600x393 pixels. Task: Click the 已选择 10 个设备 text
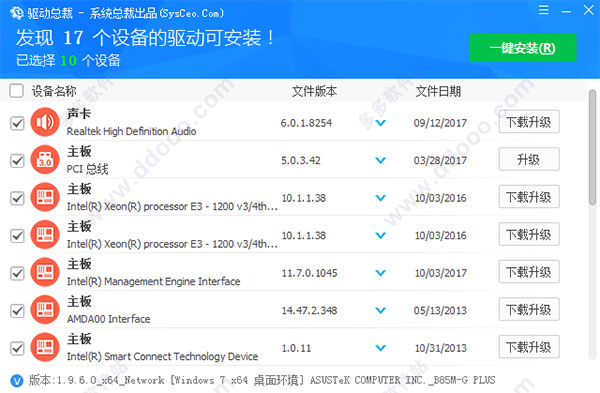[68, 60]
